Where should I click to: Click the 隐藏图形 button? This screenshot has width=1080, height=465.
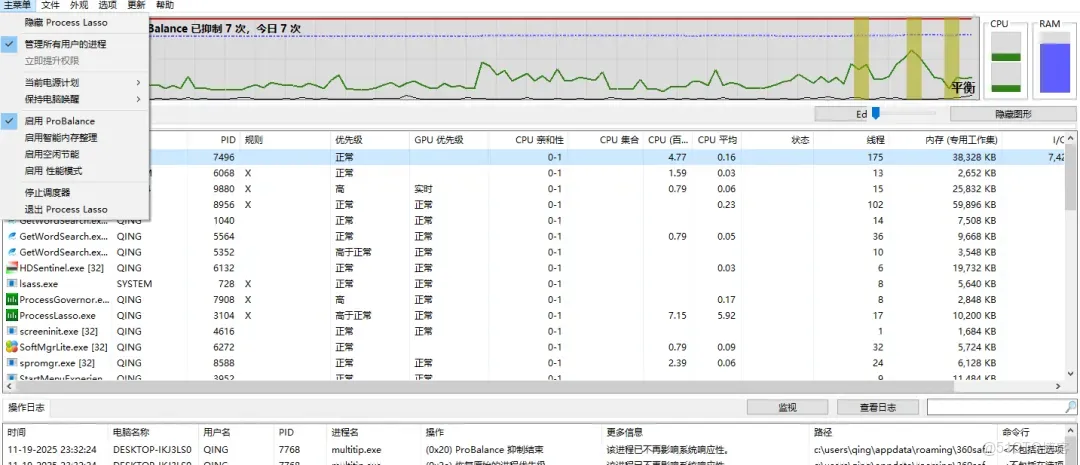[x=1012, y=114]
